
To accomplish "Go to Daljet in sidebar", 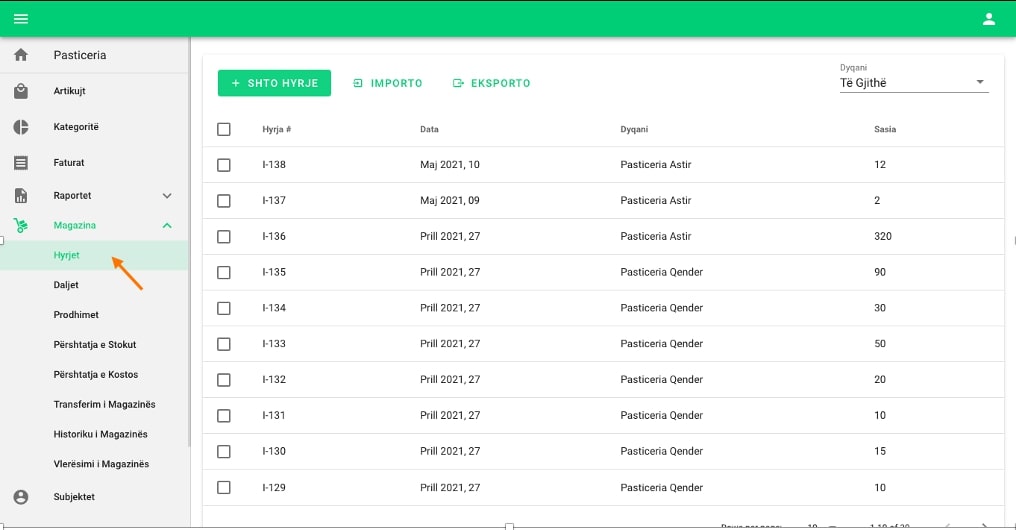I will click(66, 285).
